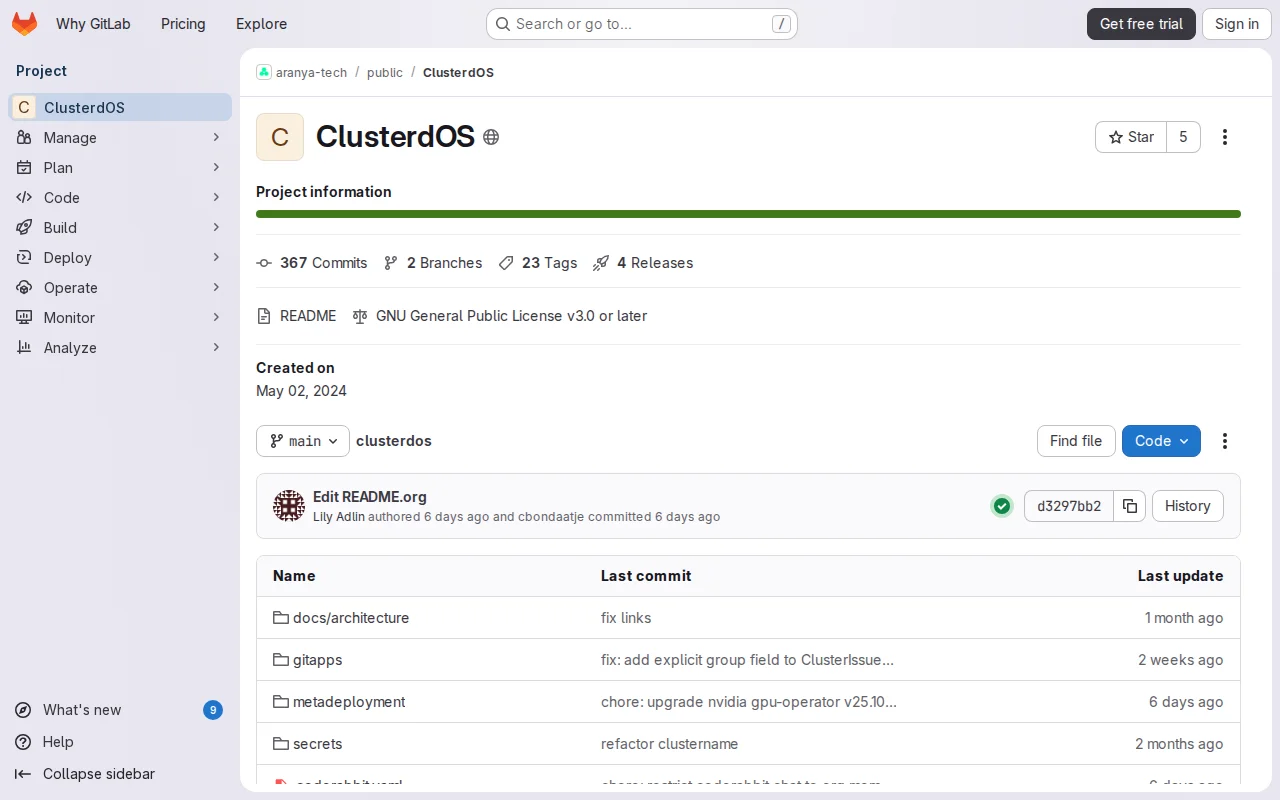Click the ClusterdOS project avatar

click(x=280, y=137)
